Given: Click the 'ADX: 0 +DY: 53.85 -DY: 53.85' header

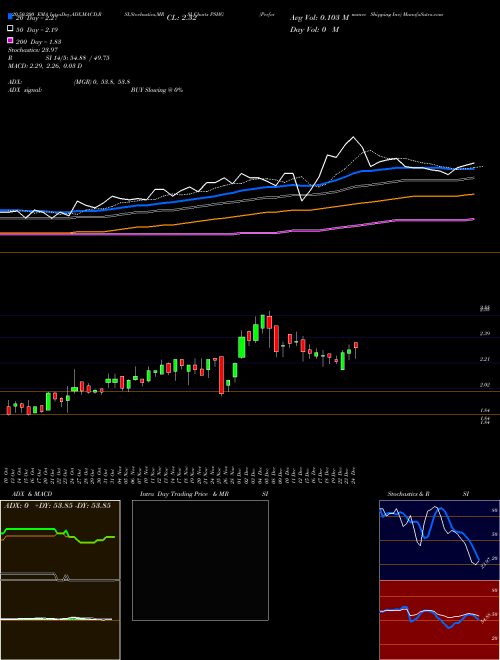Looking at the screenshot, I should tap(57, 505).
